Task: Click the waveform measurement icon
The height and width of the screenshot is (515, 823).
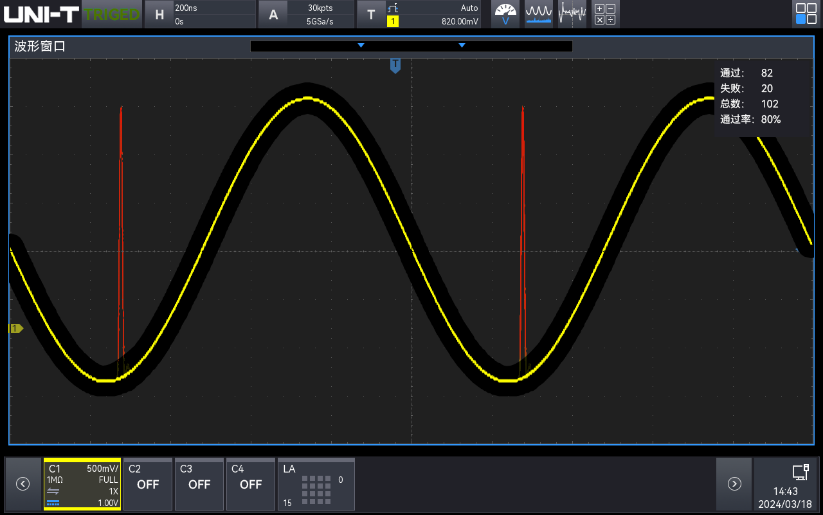Action: [539, 14]
